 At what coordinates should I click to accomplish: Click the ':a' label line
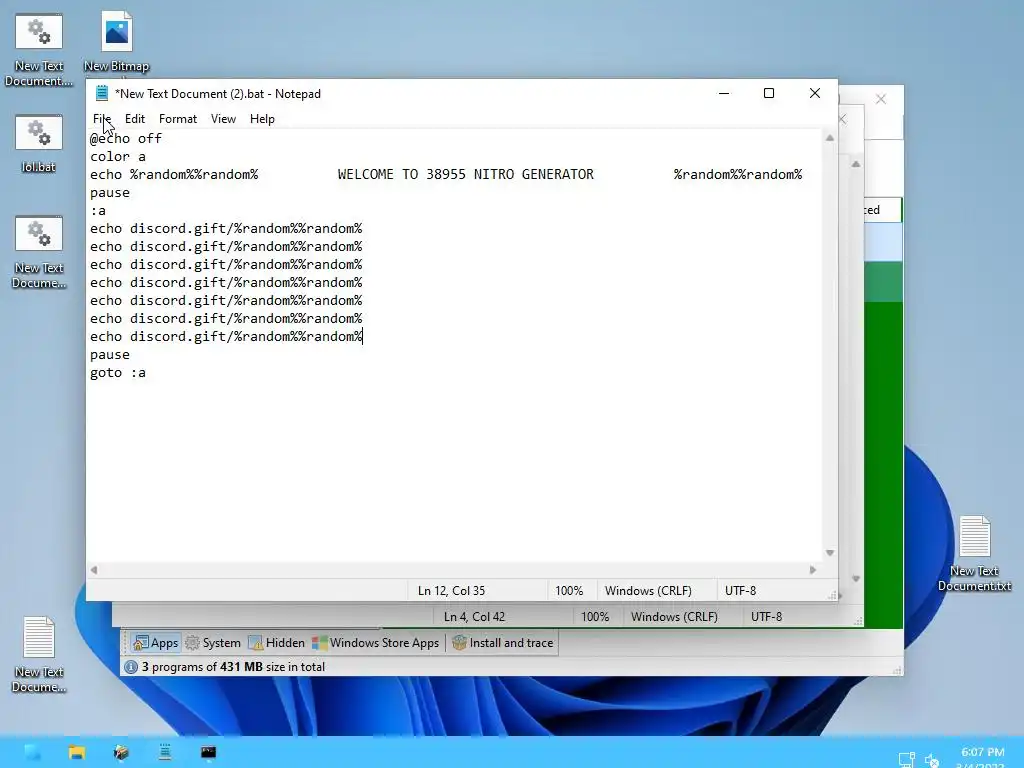[x=98, y=211]
